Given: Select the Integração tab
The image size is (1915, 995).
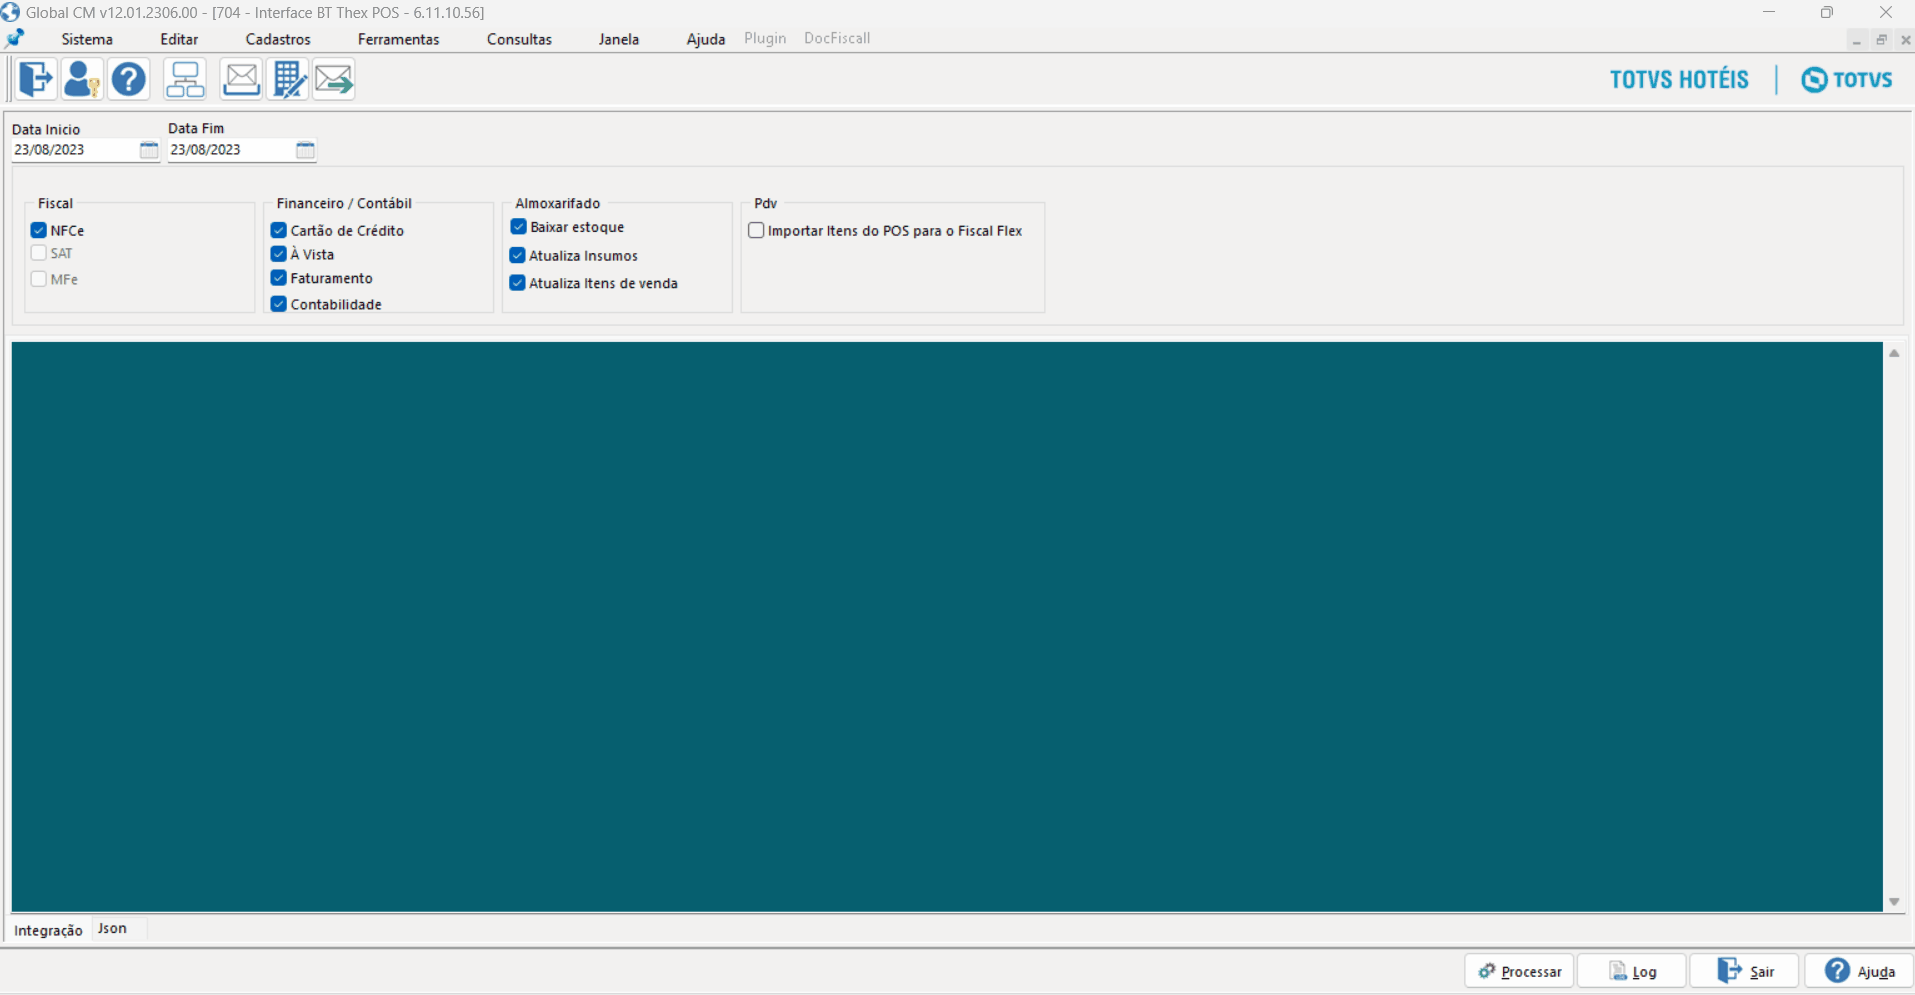Looking at the screenshot, I should 48,930.
